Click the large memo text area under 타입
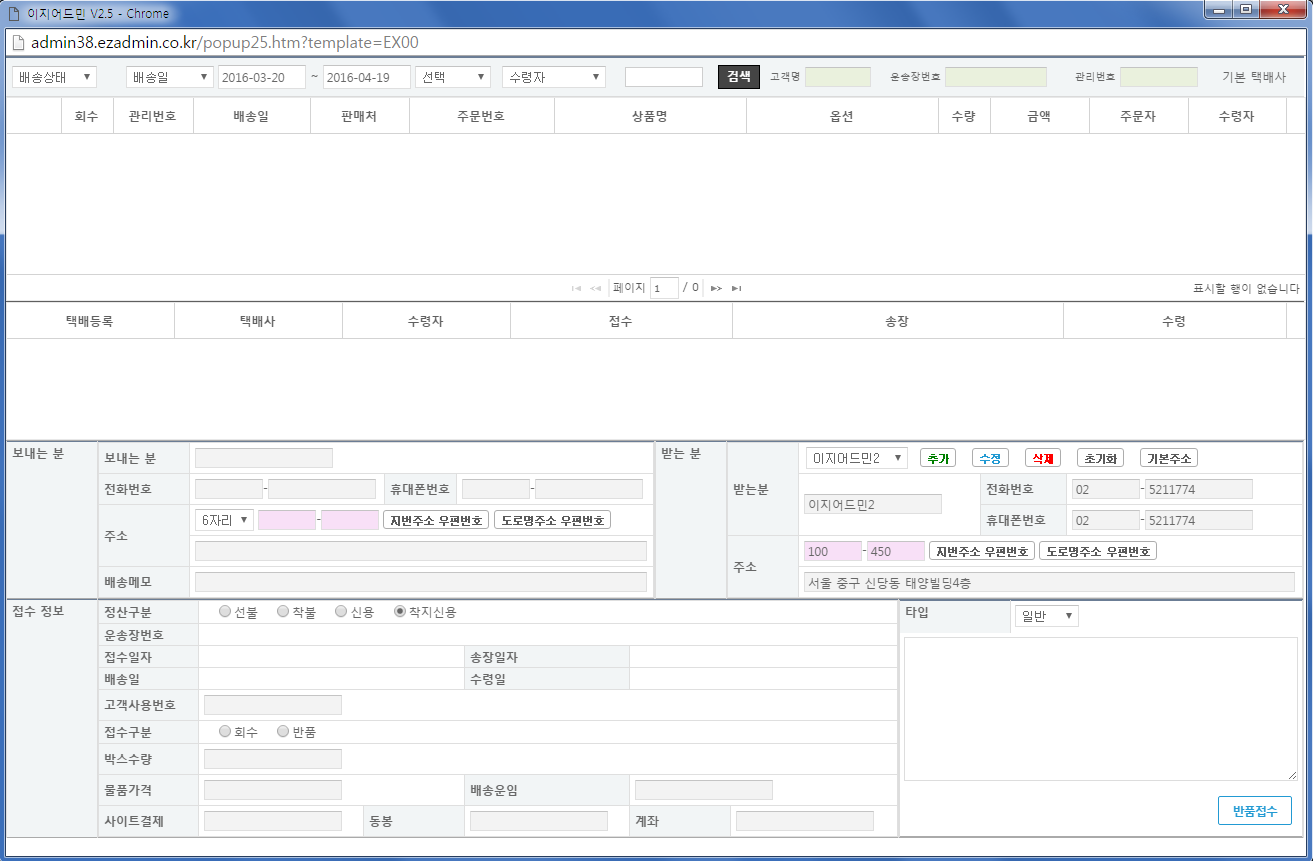Screen dimensions: 1313x861 coord(1101,709)
